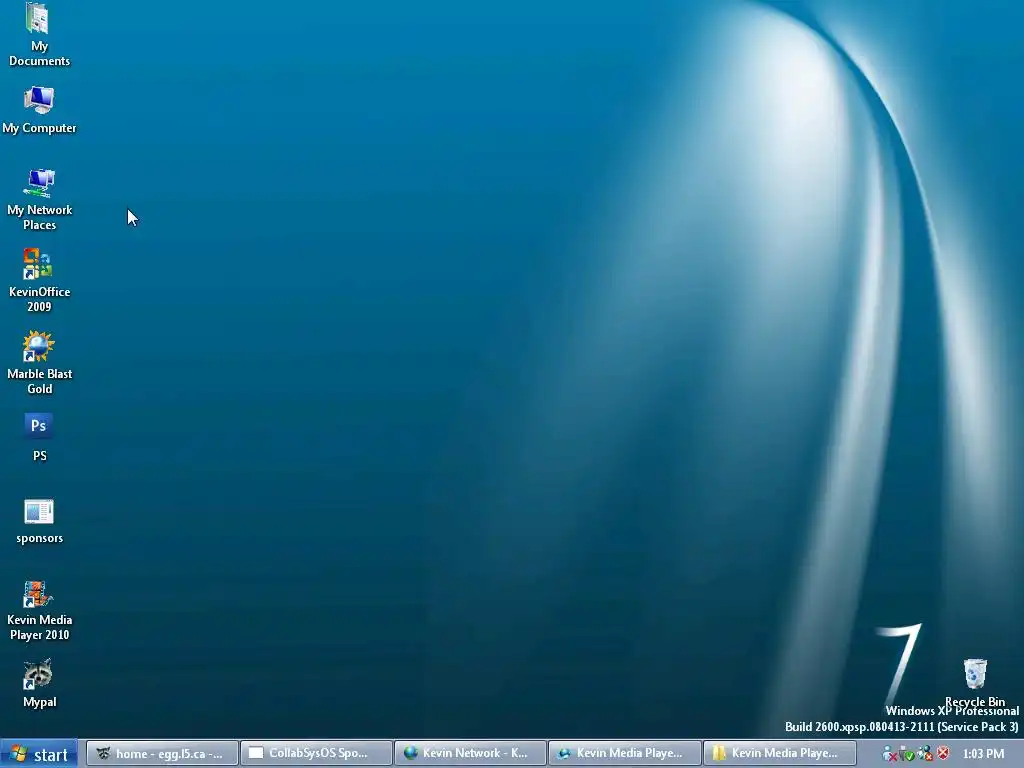Switch to CollabSysOS Spo... taskbar window

coord(316,754)
